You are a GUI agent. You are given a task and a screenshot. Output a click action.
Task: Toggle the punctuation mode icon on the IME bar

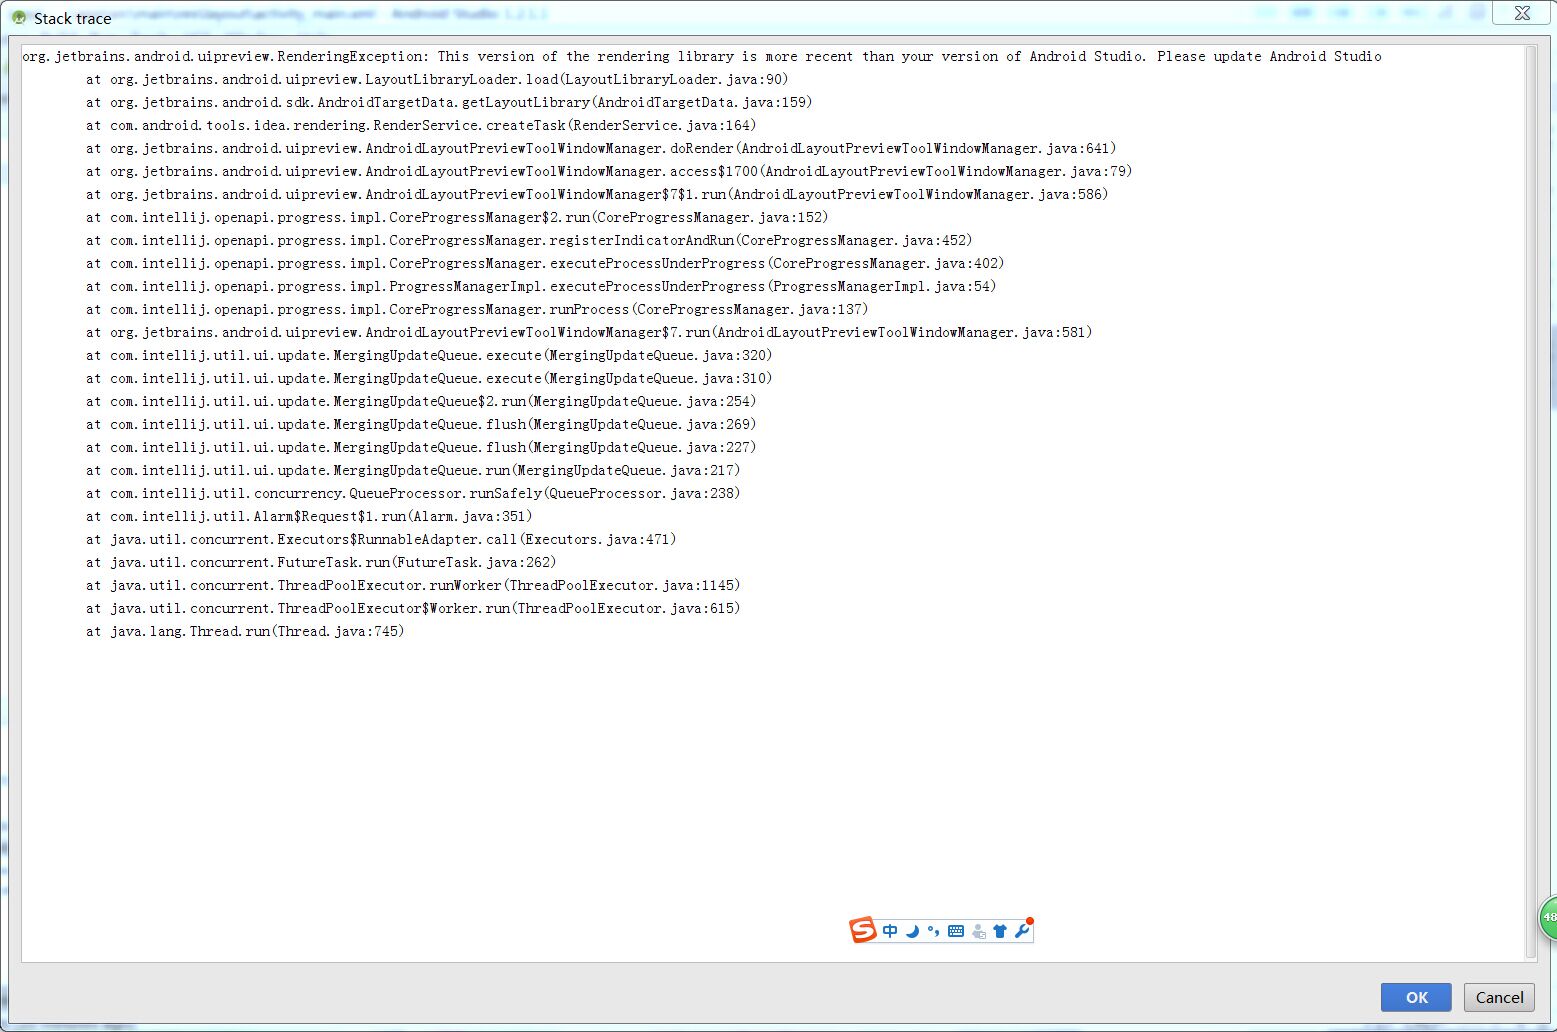(933, 931)
